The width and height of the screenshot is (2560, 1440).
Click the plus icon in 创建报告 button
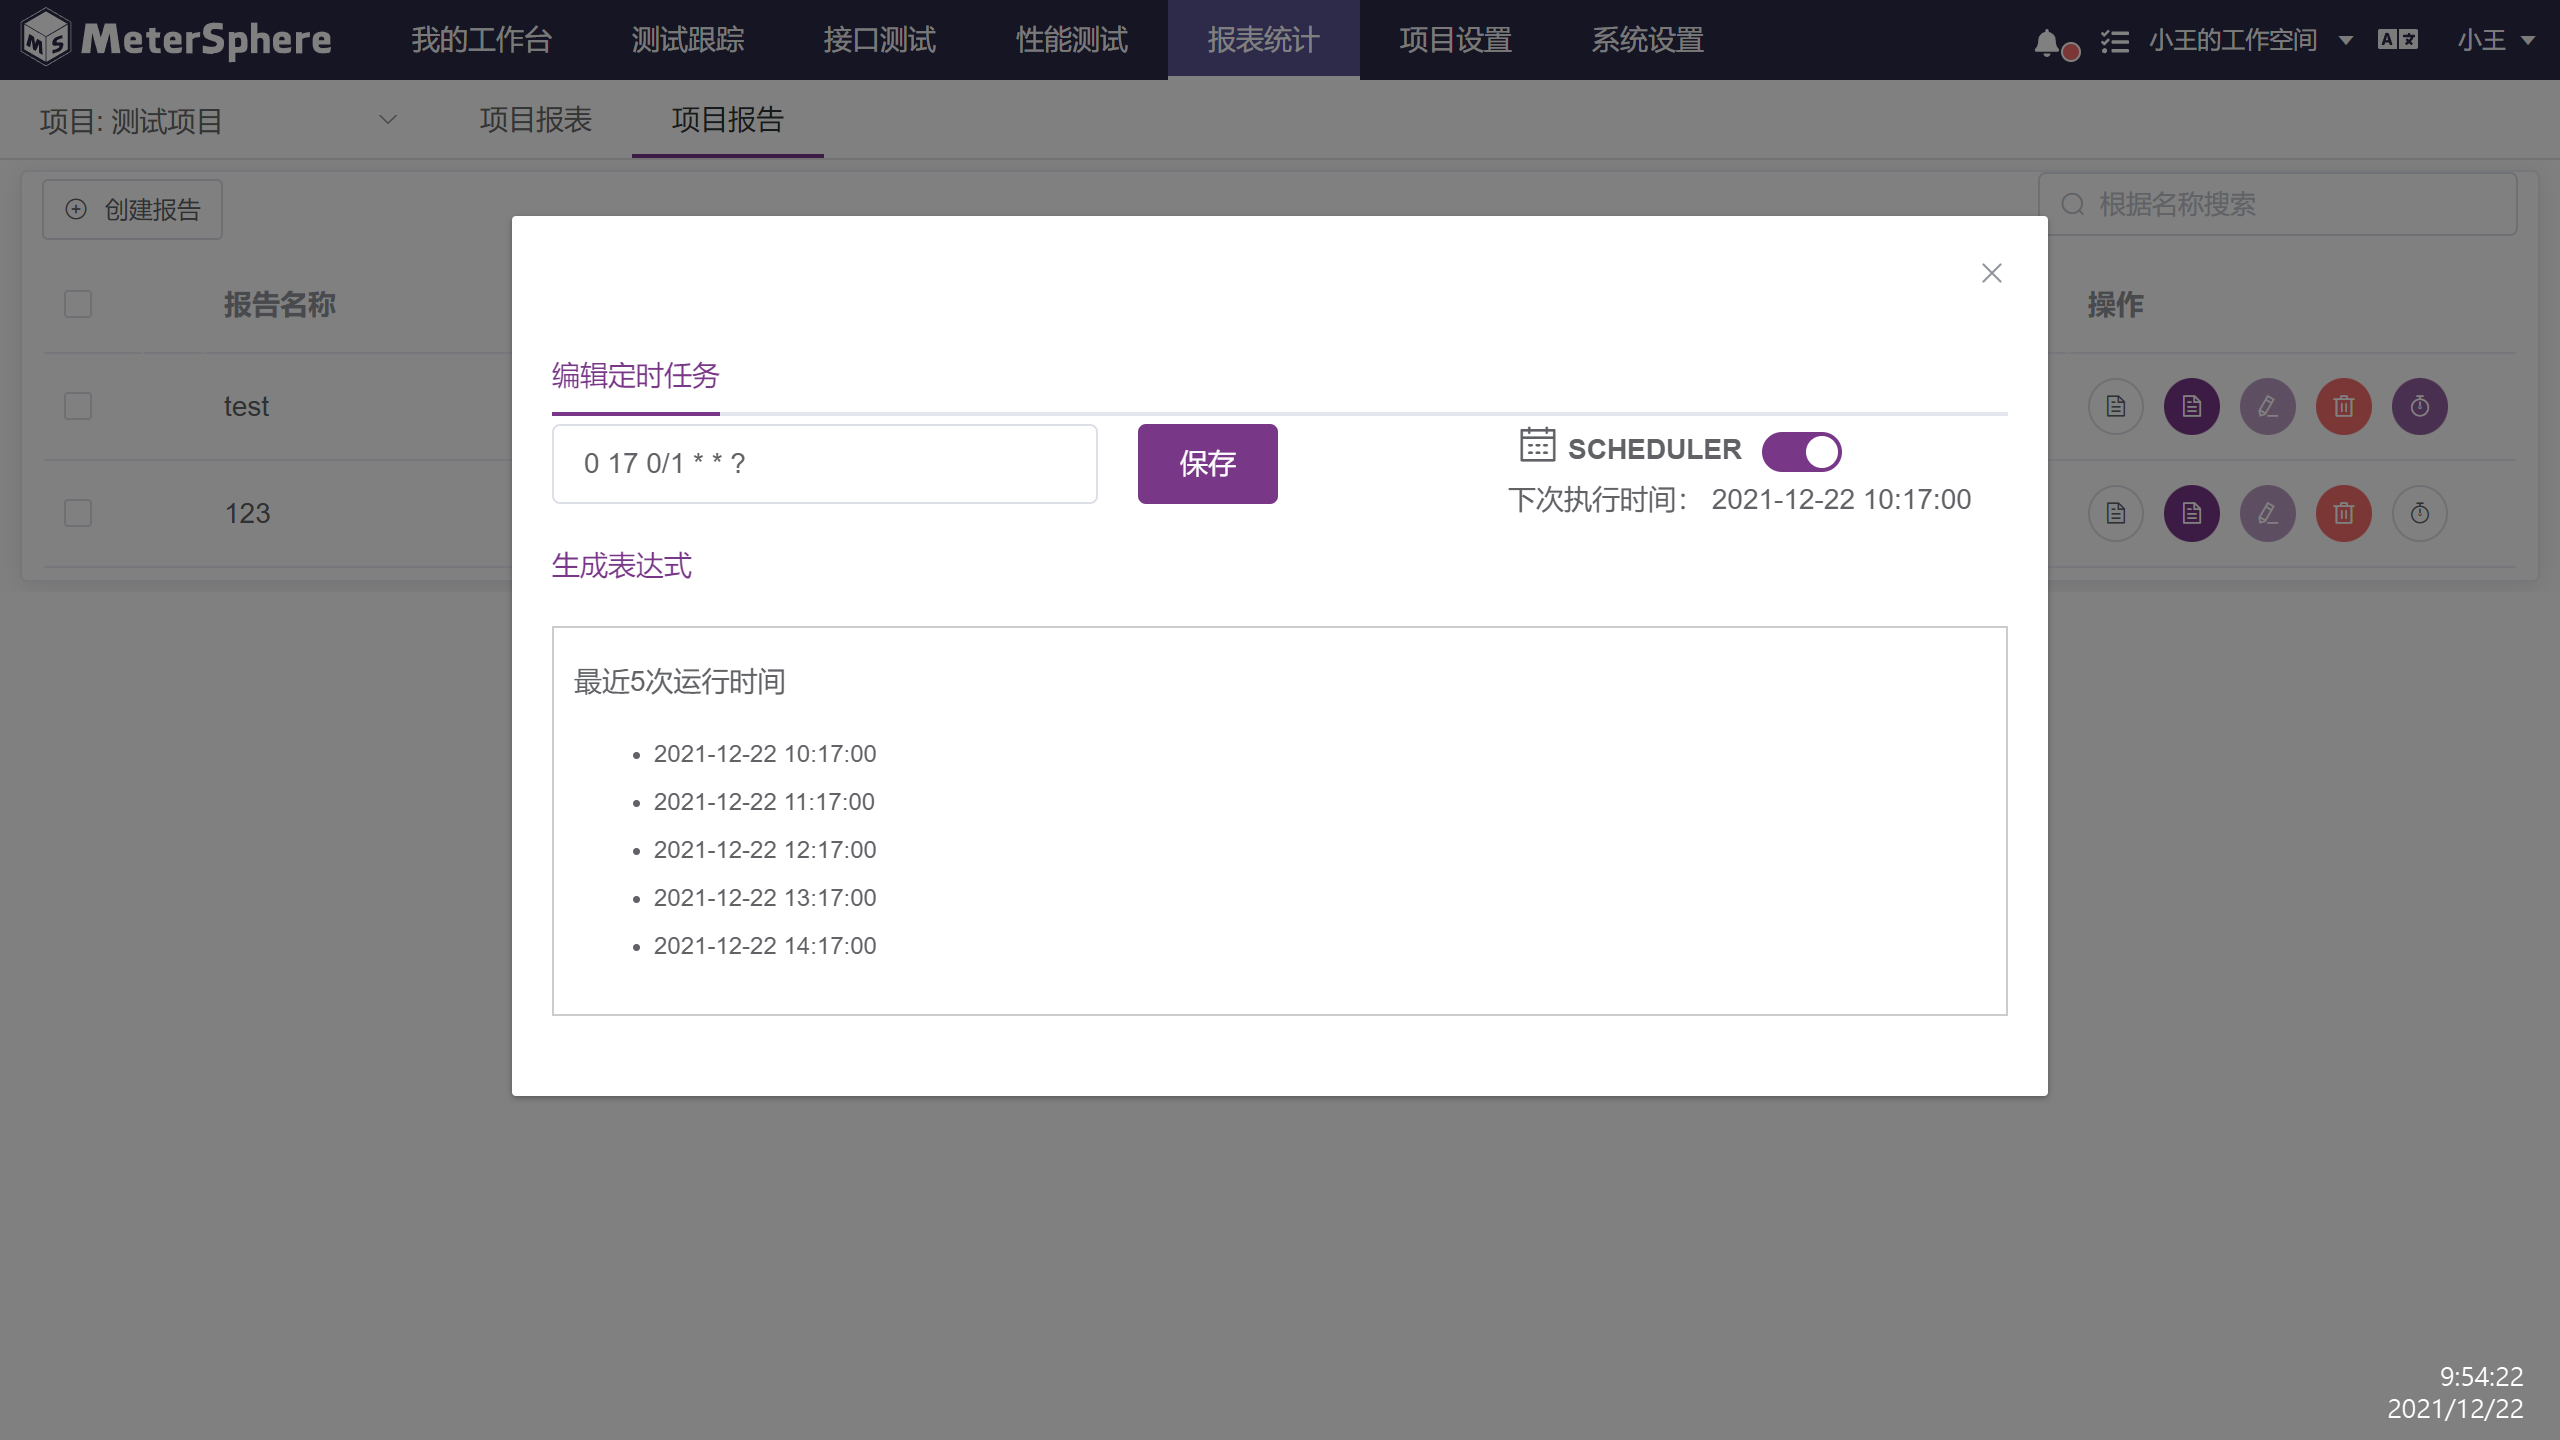(x=76, y=209)
